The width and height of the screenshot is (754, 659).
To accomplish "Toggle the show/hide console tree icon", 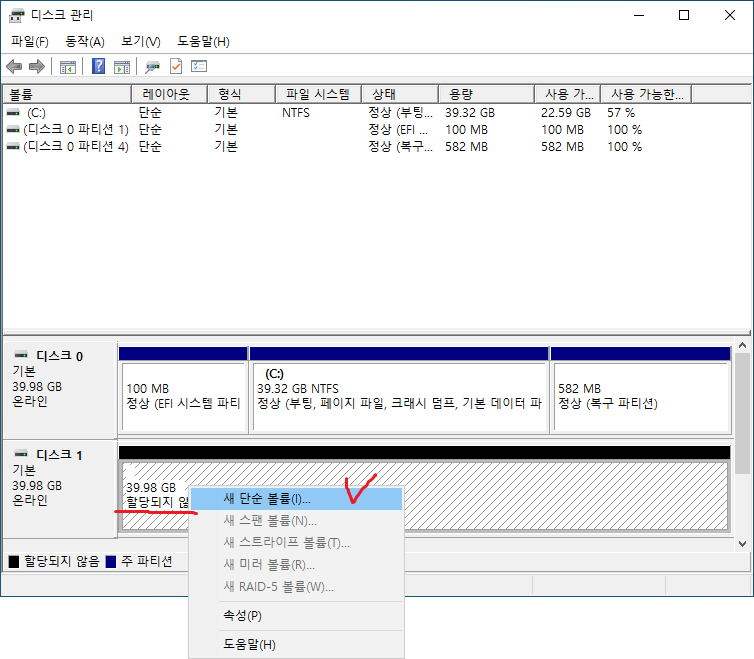I will click(x=68, y=67).
